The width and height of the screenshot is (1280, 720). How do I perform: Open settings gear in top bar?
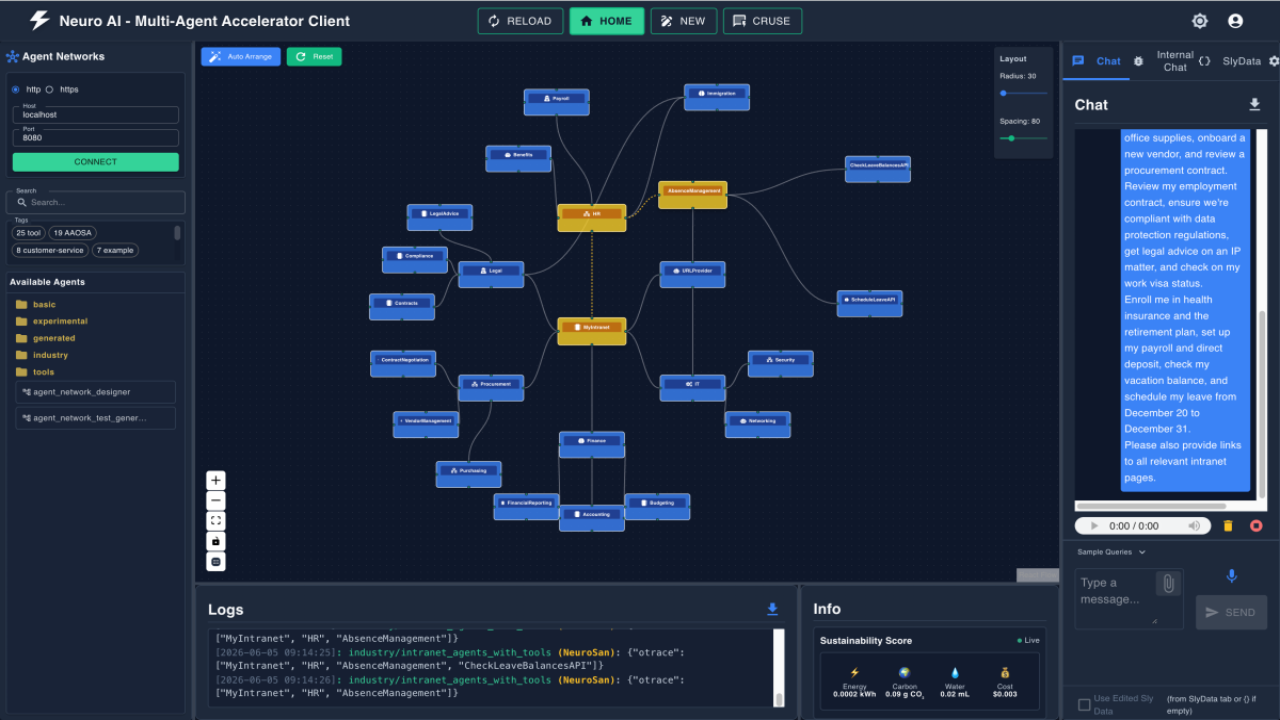tap(1200, 21)
